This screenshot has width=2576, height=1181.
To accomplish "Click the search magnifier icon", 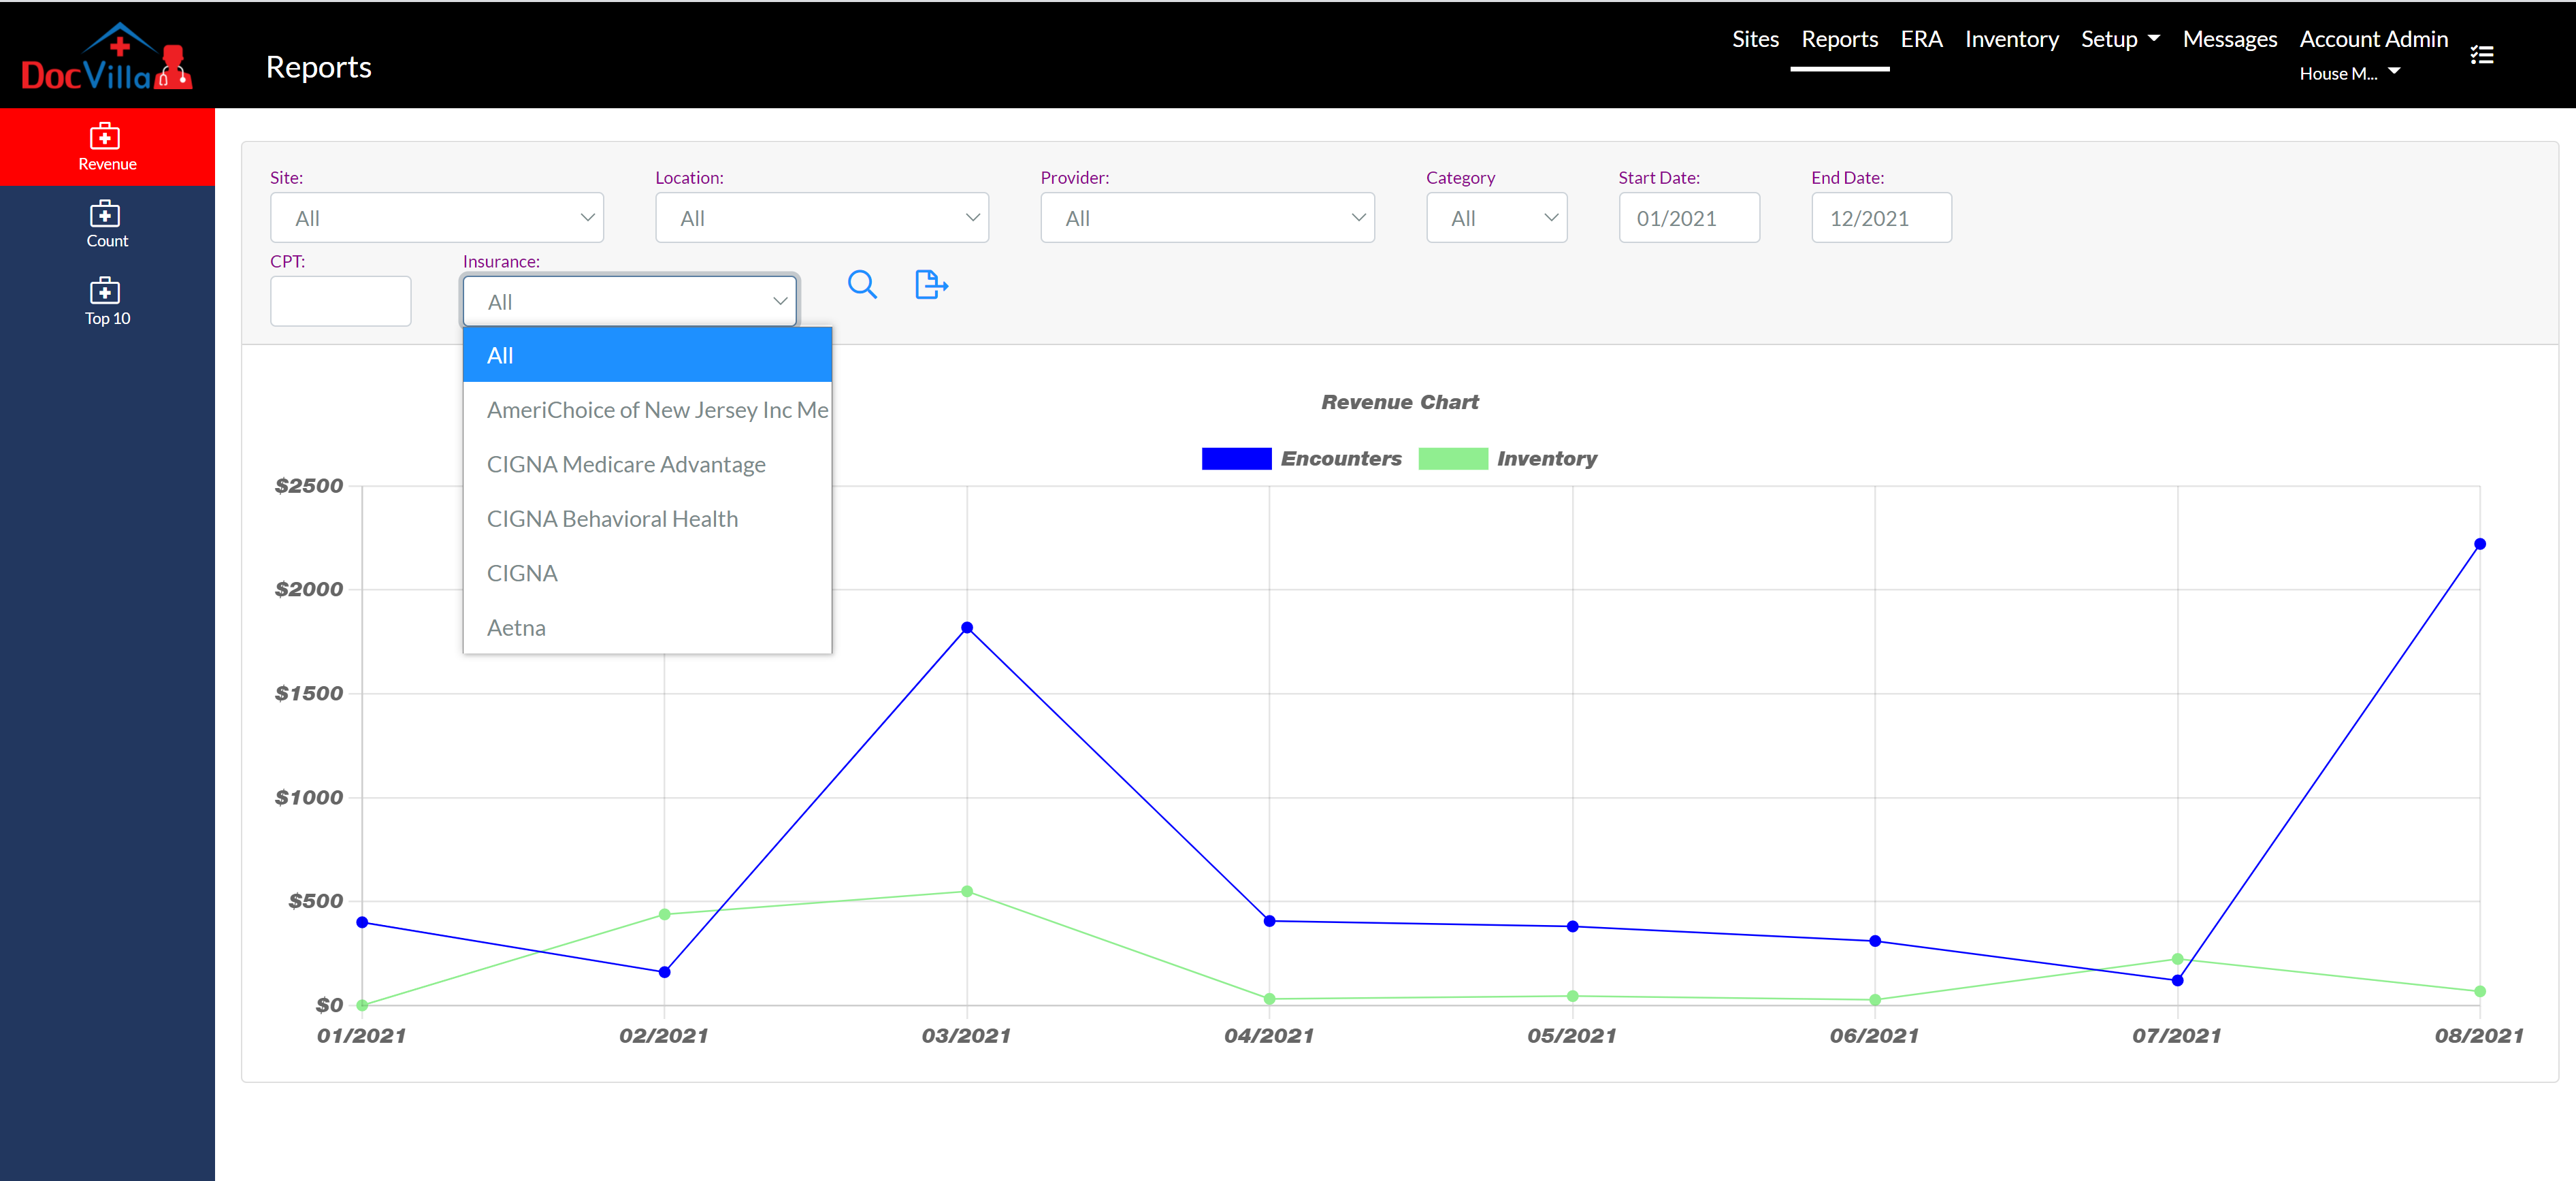I will (x=861, y=285).
